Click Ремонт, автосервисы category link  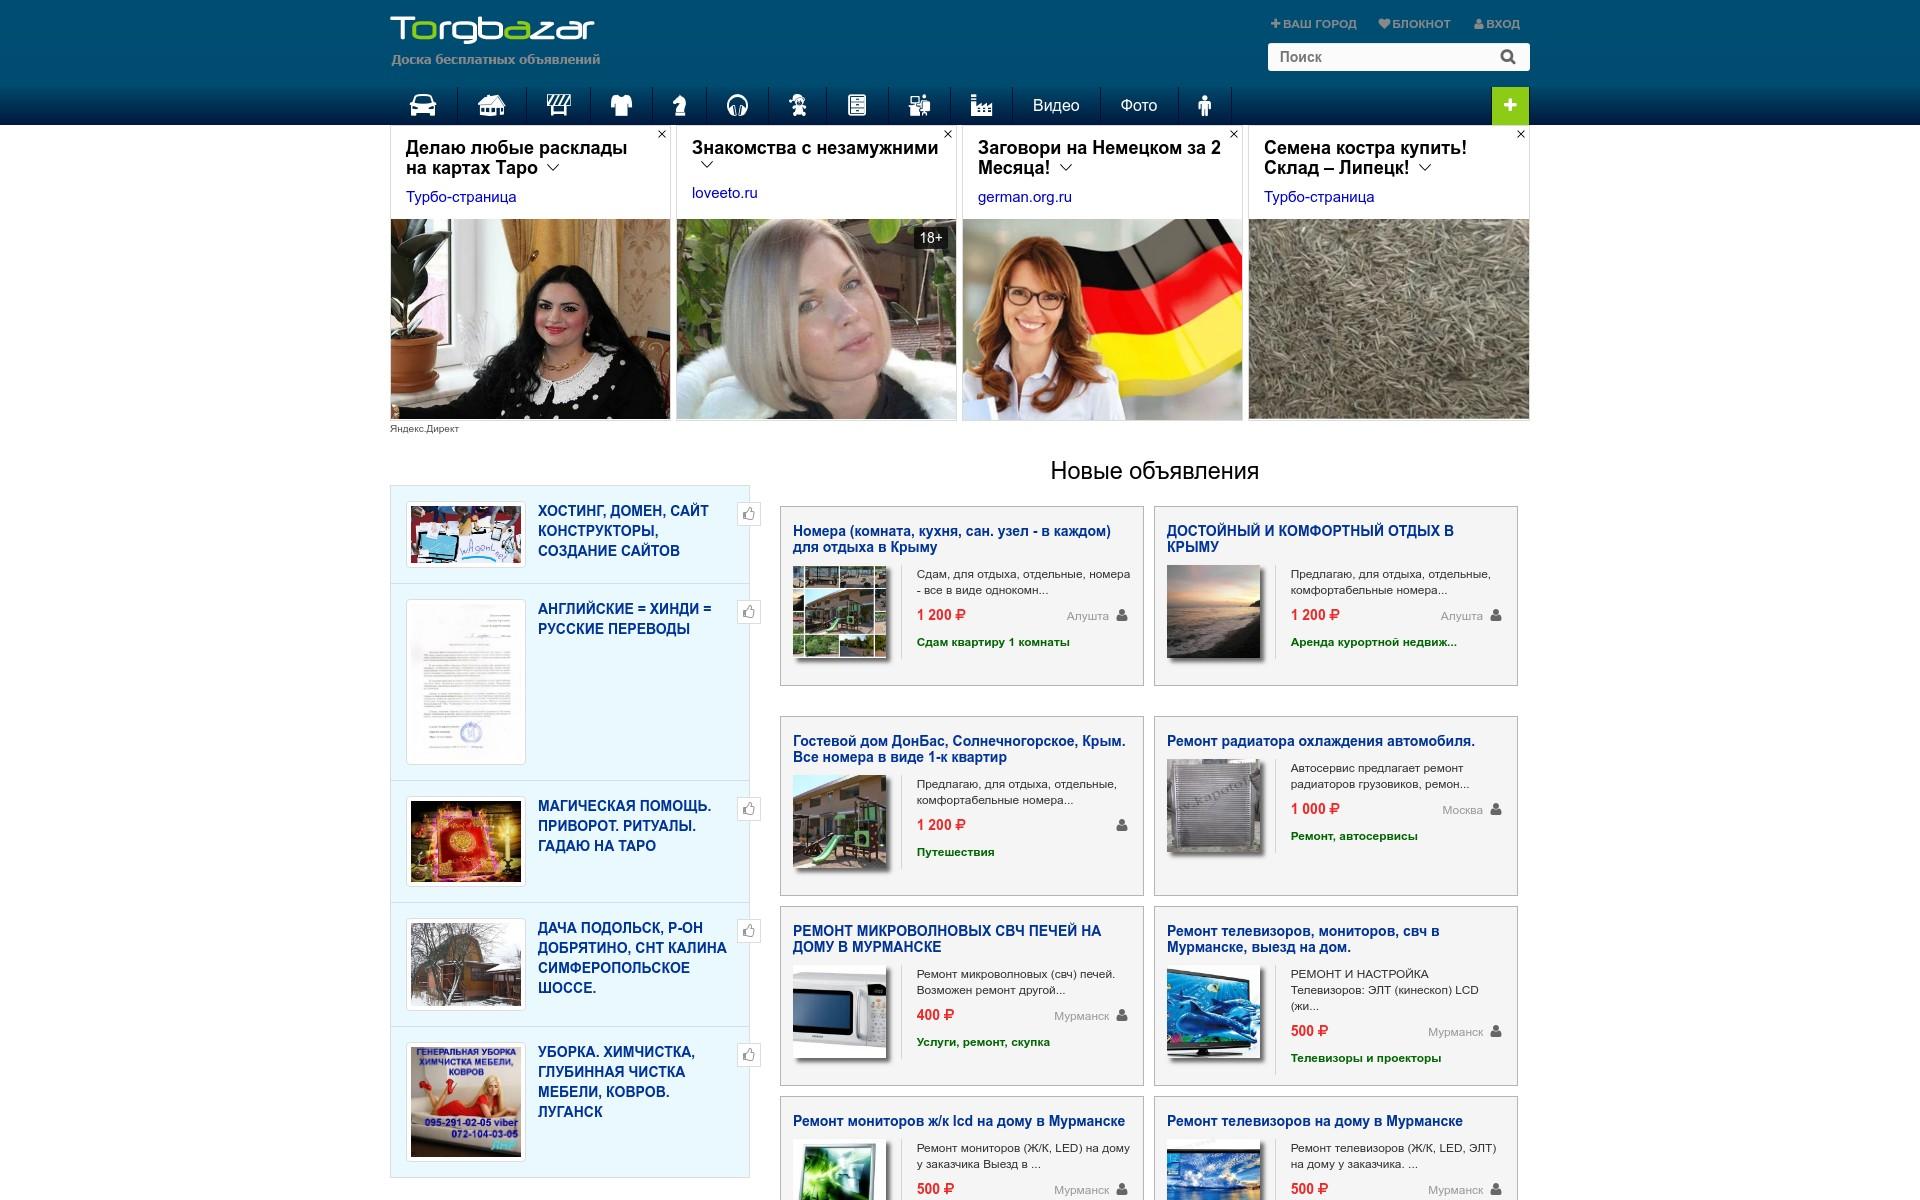pyautogui.click(x=1354, y=836)
